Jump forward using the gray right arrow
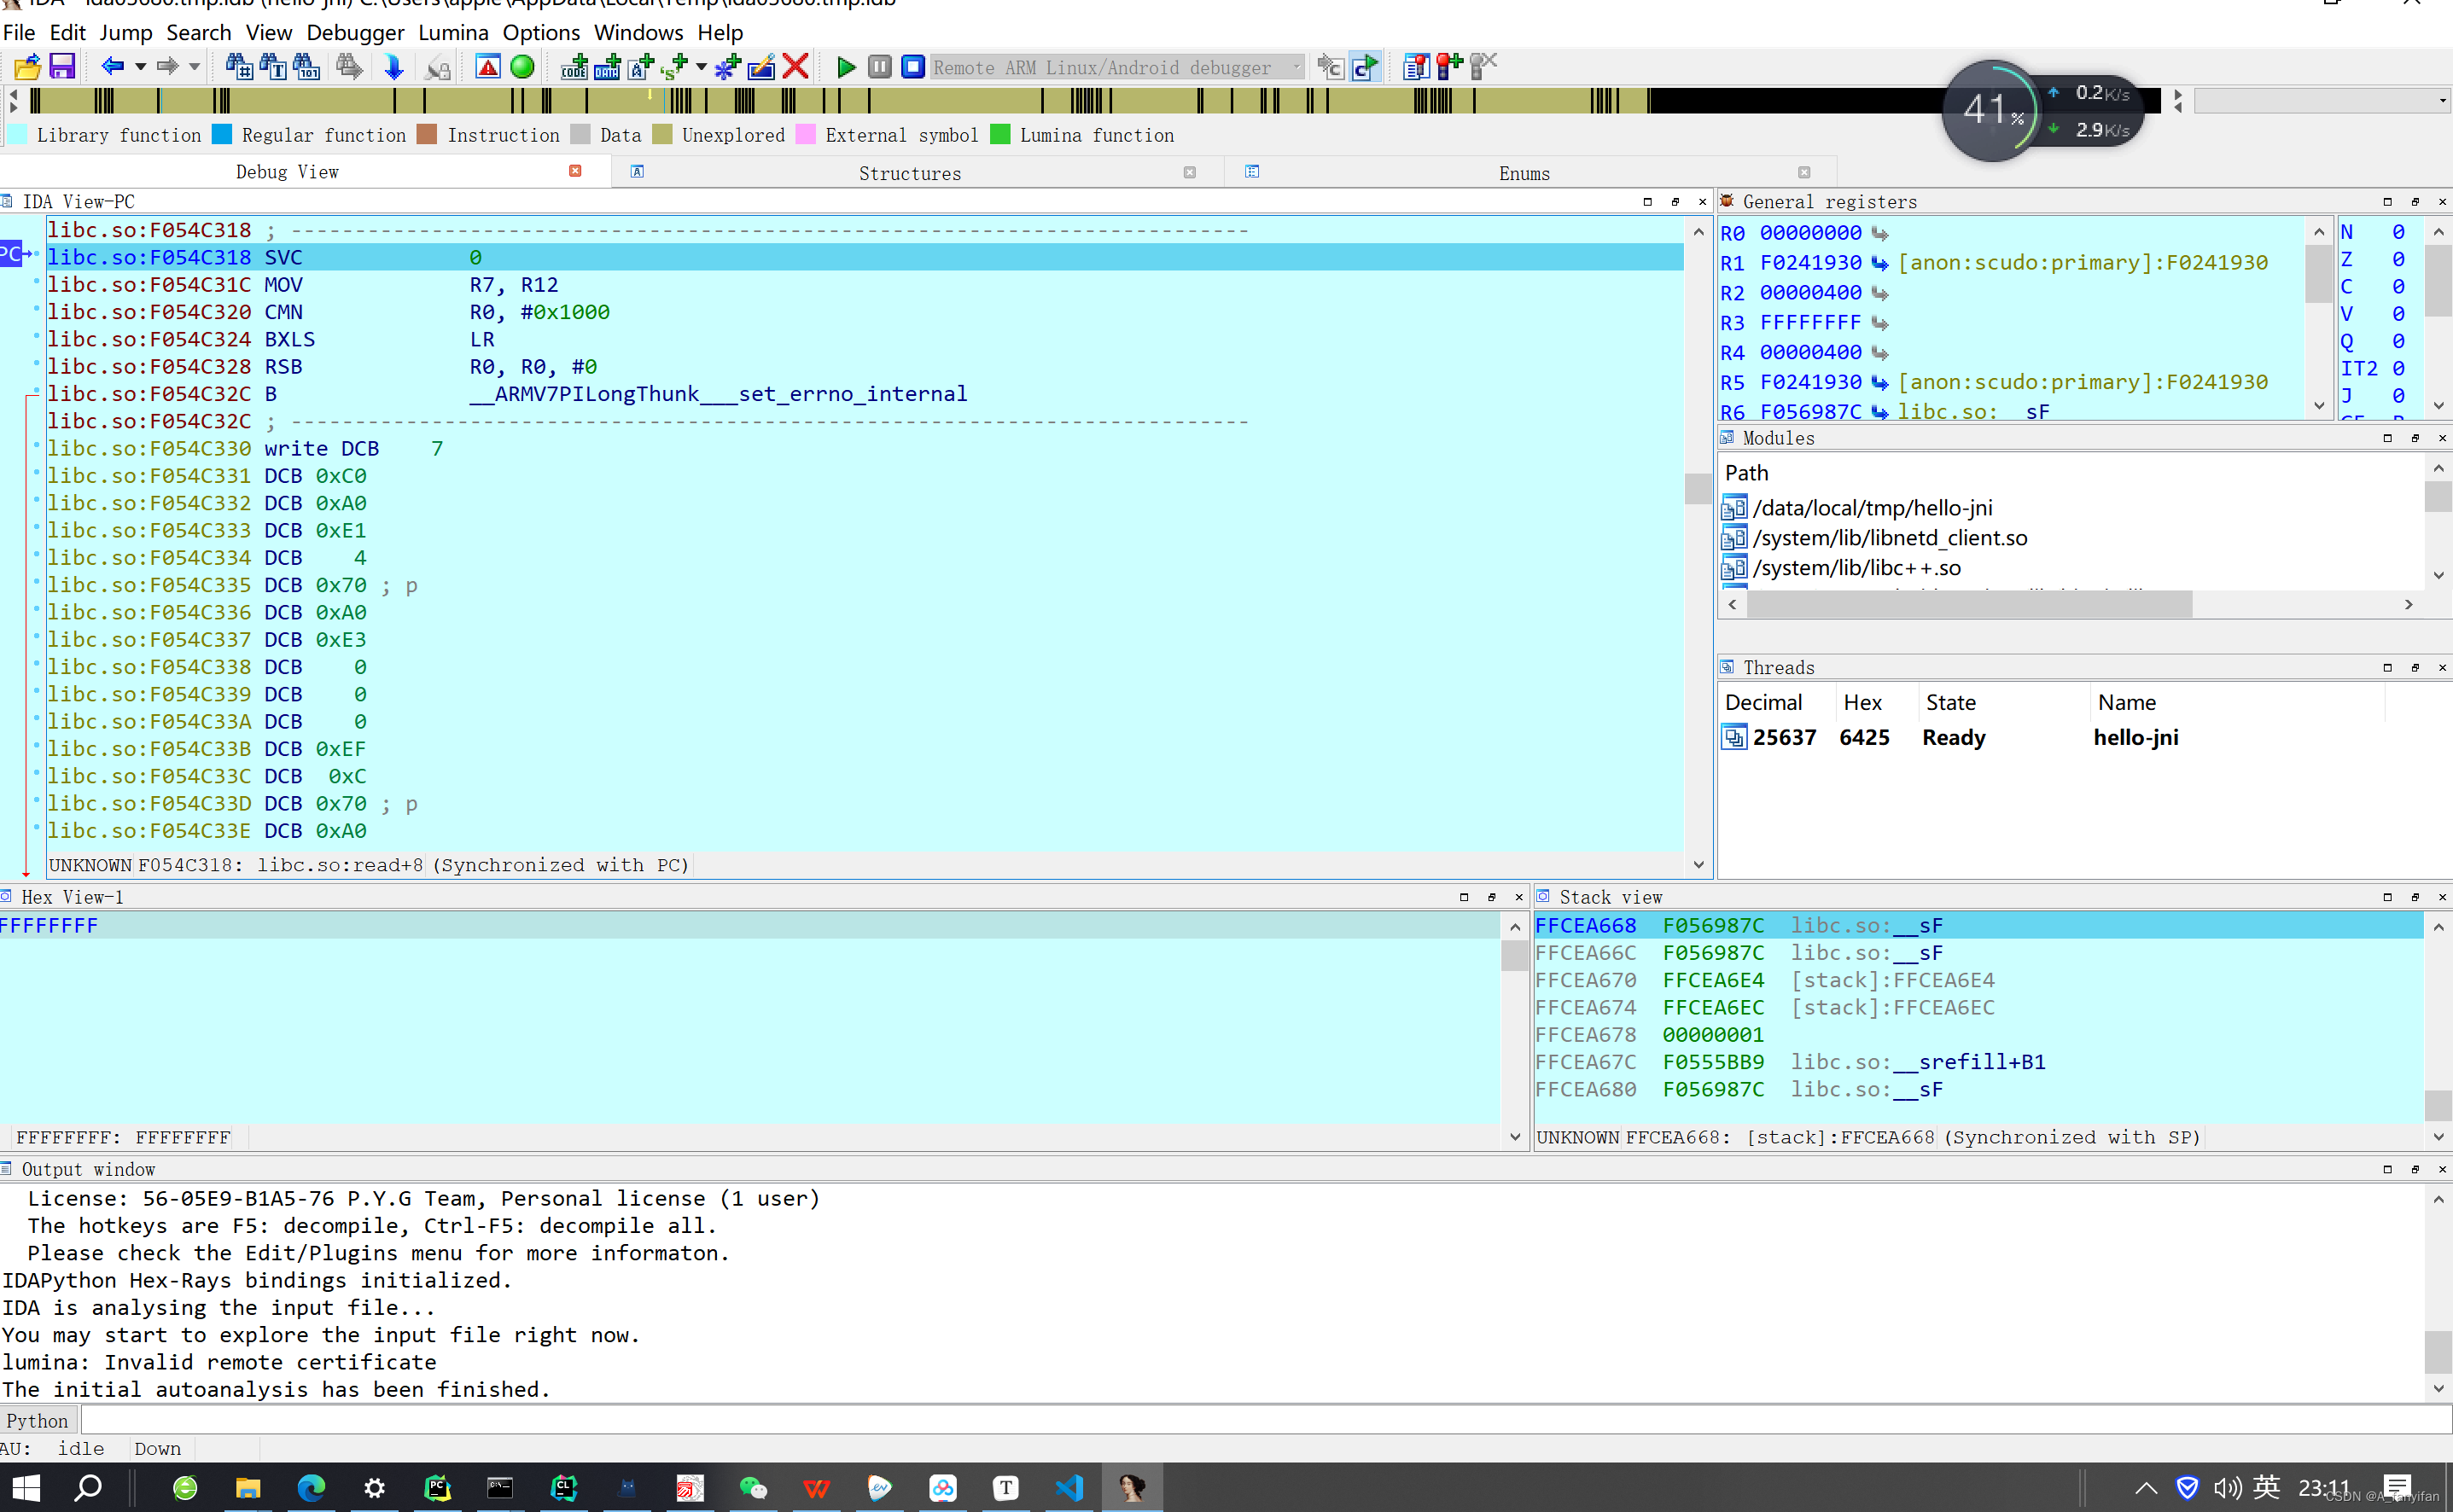 [x=167, y=67]
